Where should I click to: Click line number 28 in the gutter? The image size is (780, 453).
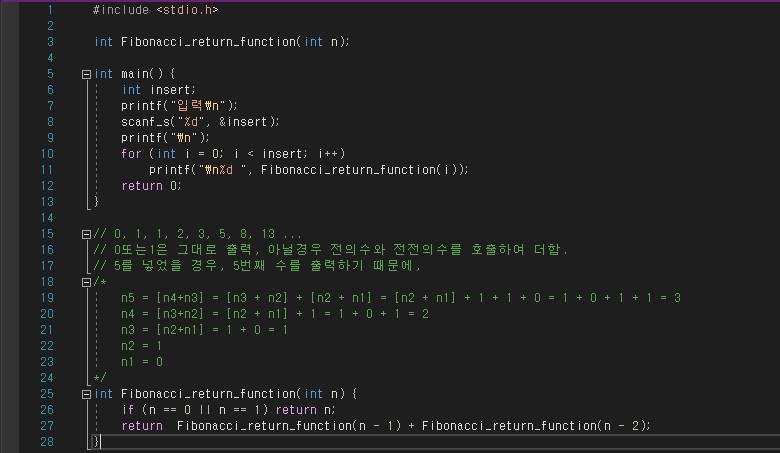point(47,442)
